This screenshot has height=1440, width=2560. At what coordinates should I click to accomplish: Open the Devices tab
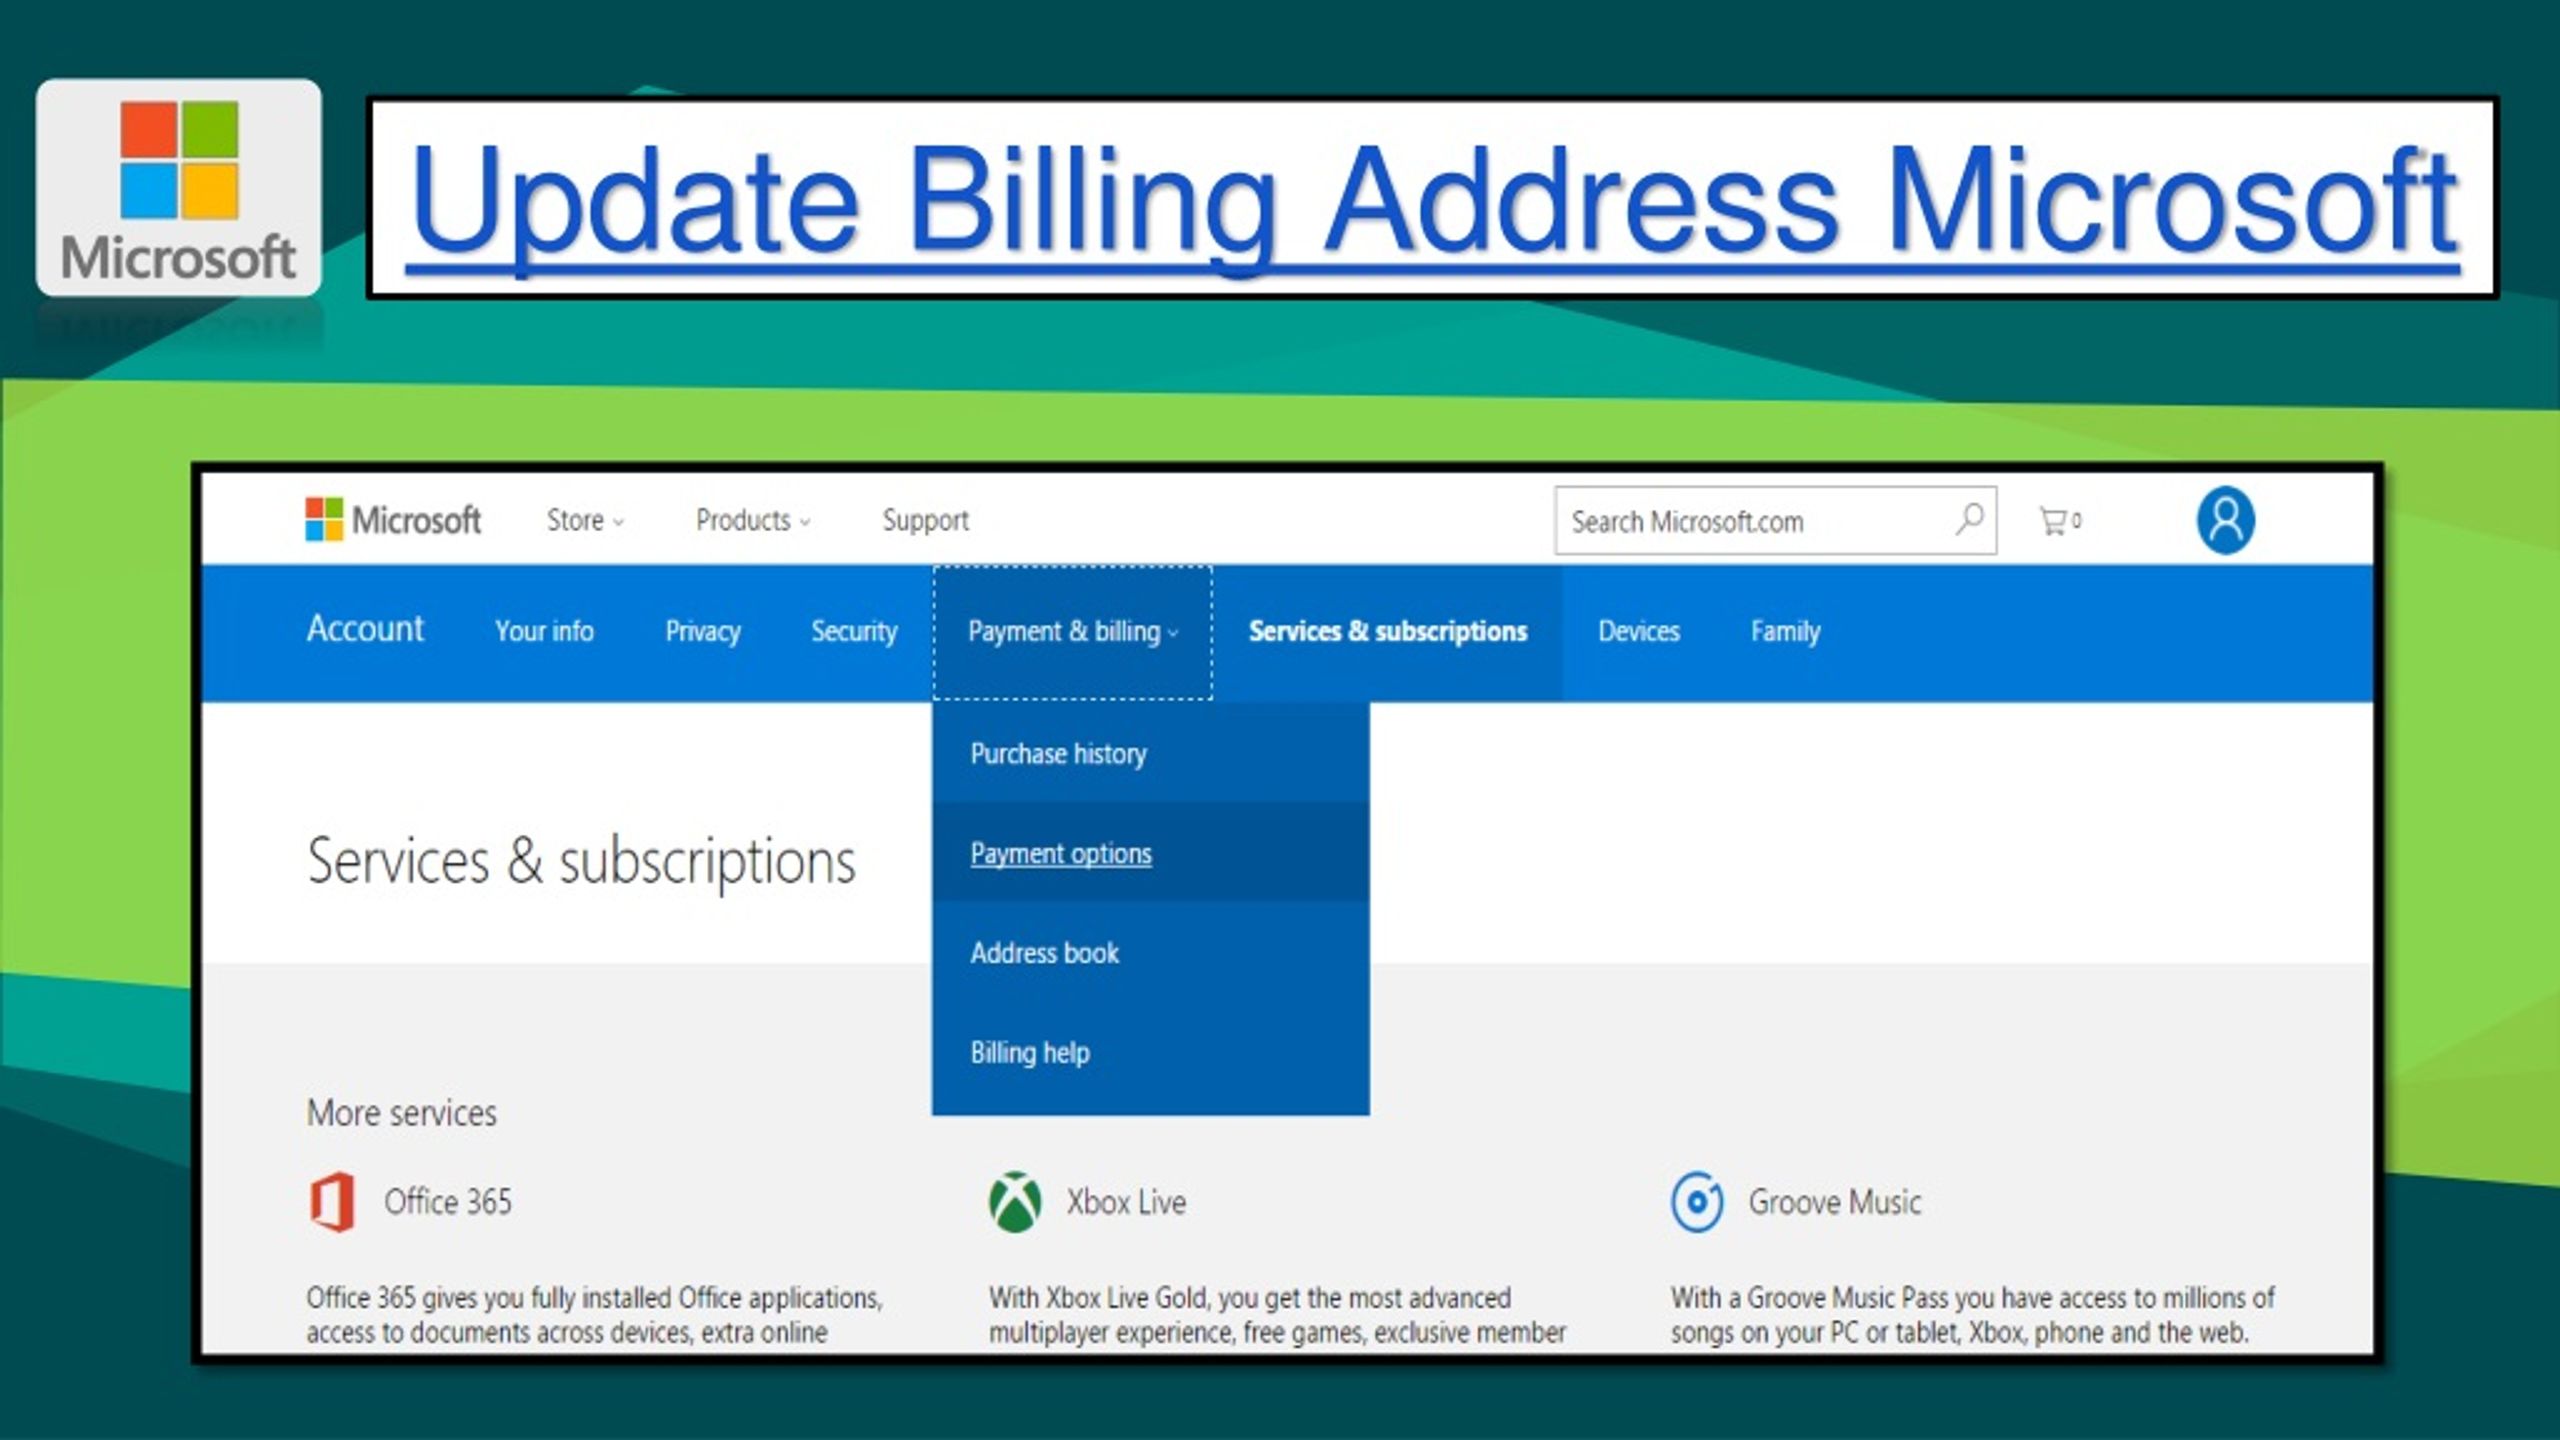(1639, 632)
